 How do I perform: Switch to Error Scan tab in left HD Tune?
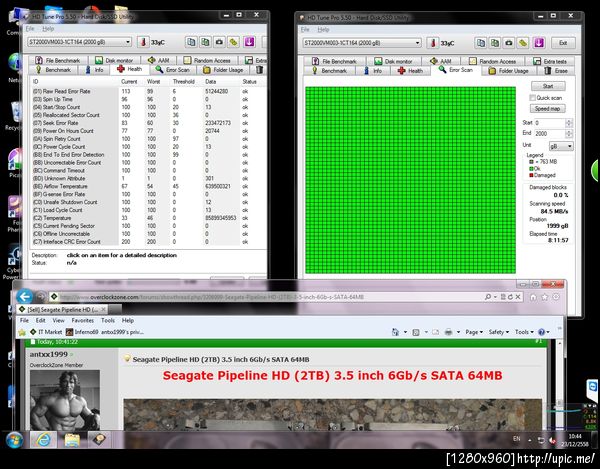pyautogui.click(x=173, y=70)
